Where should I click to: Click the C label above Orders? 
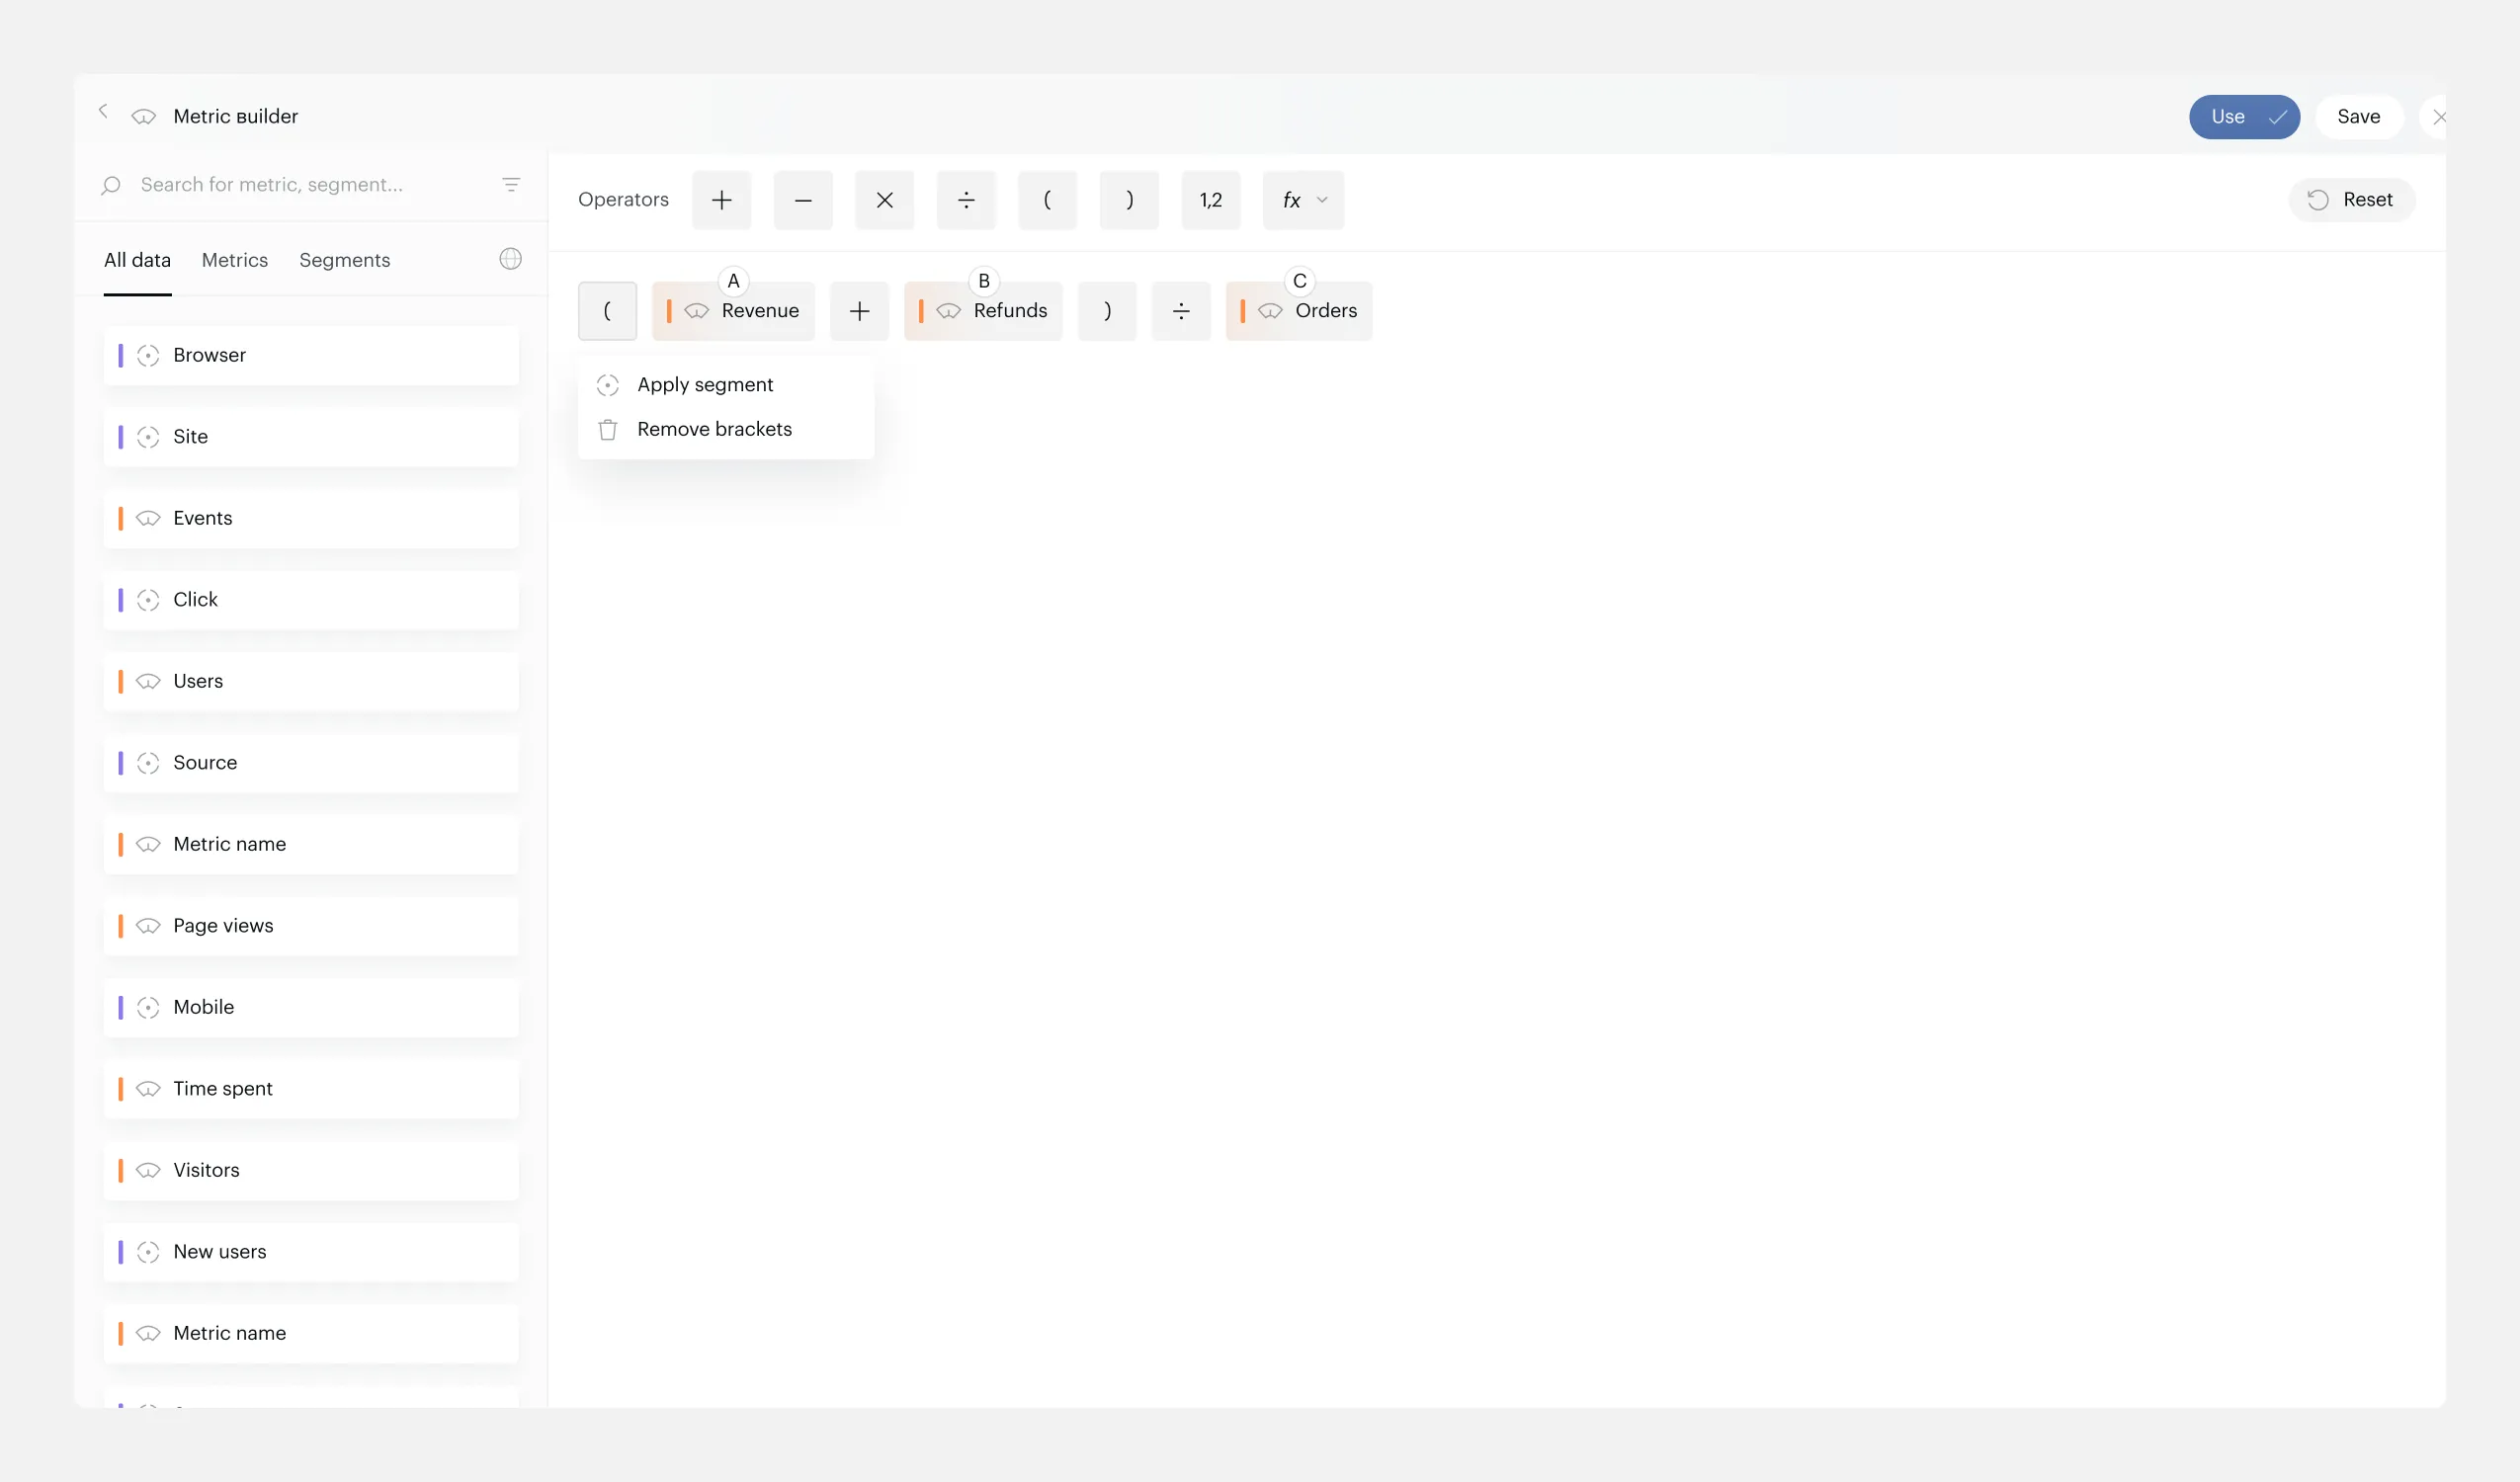point(1299,281)
